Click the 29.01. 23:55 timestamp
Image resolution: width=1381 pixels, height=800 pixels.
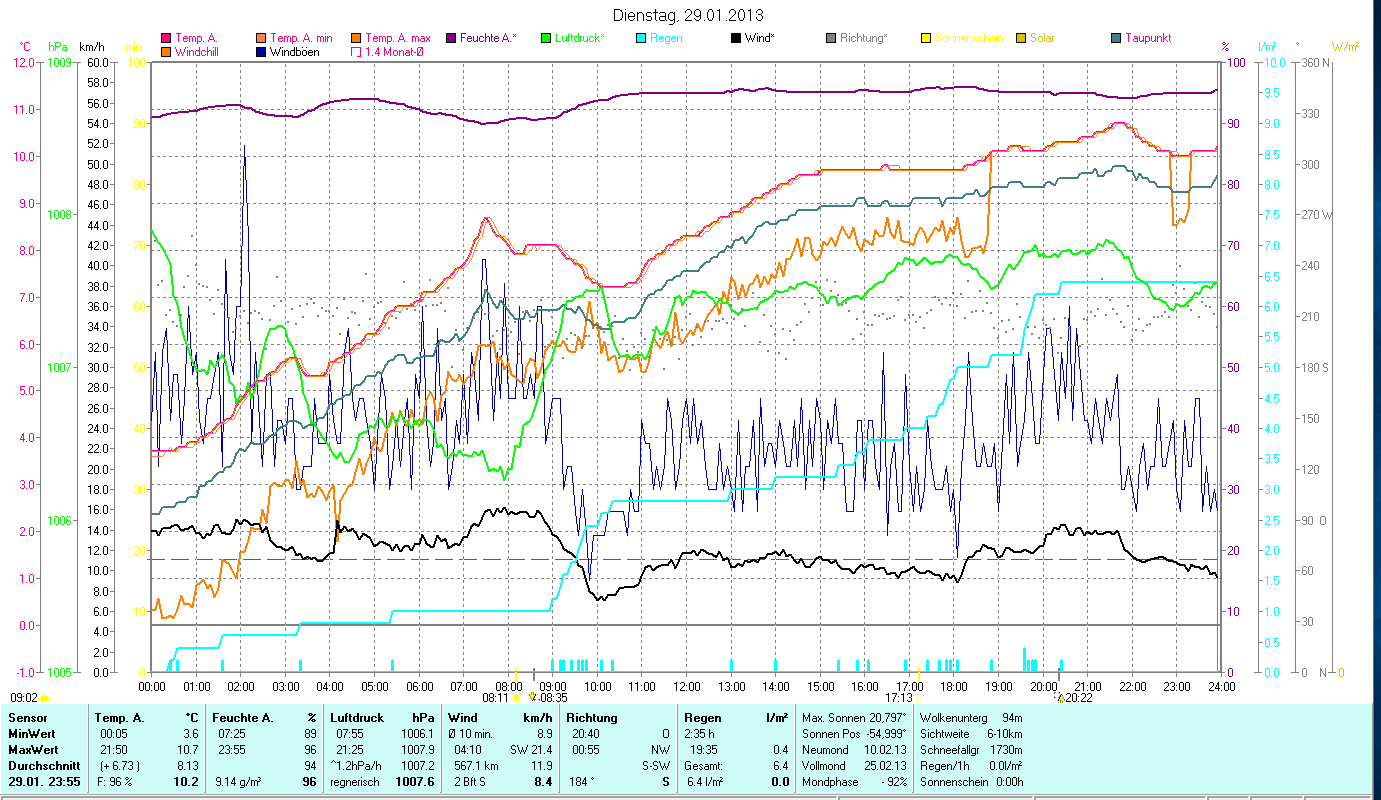[44, 782]
